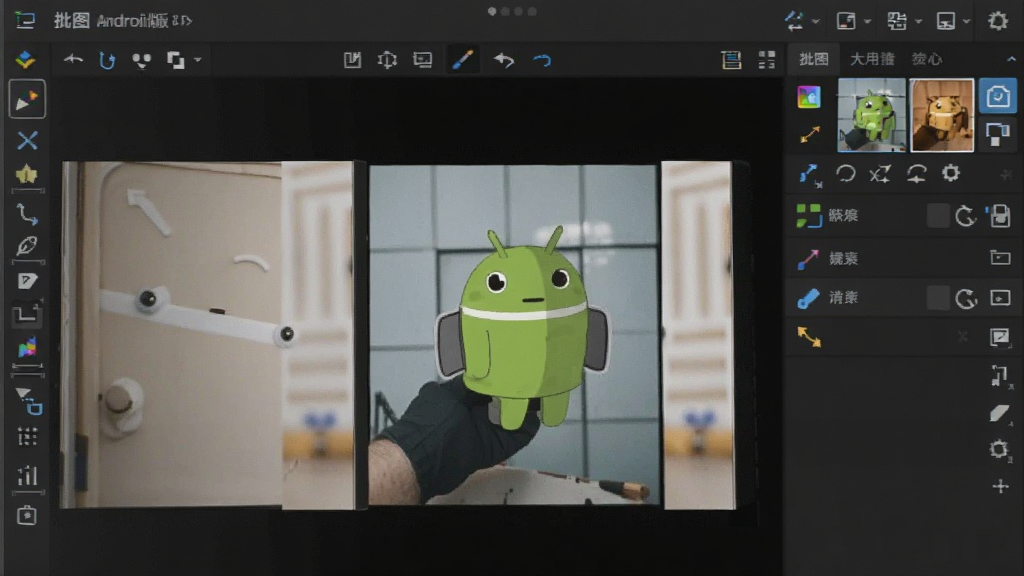Click the picture frame icon in blue brush row
Image resolution: width=1024 pixels, height=576 pixels.
tap(1000, 298)
